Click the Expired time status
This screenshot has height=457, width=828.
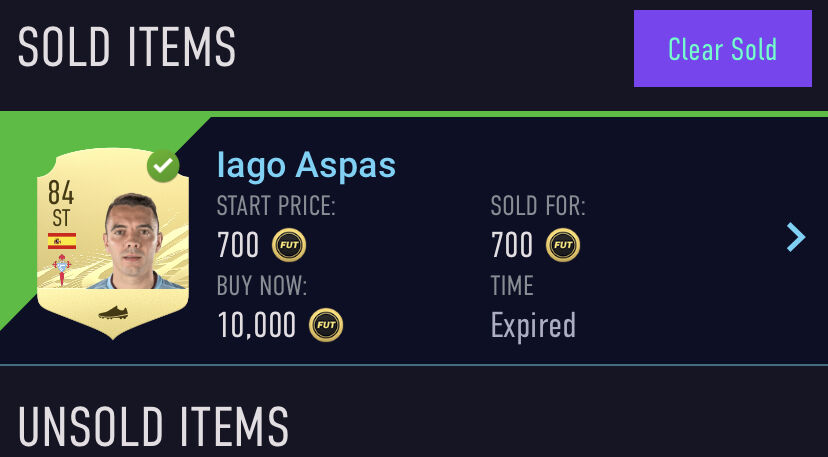533,325
